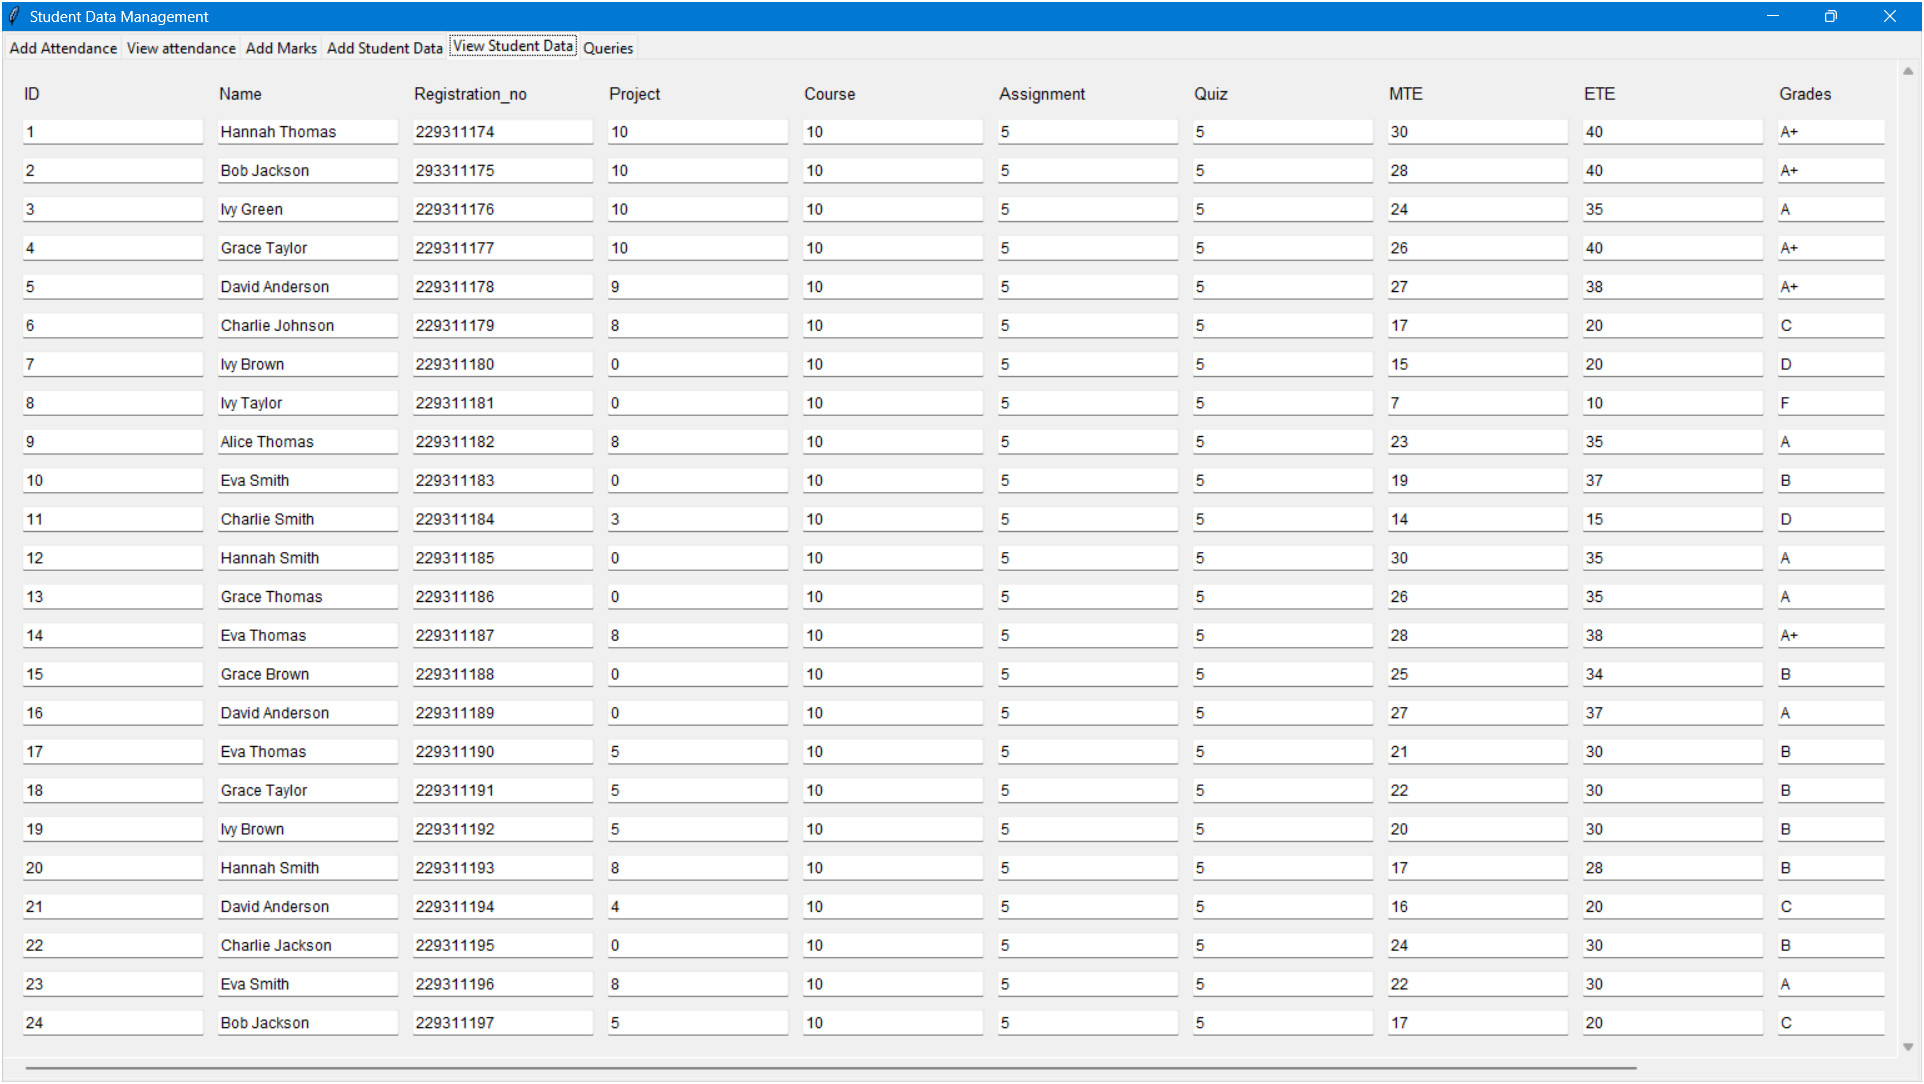Open the Add Marks tab
This screenshot has width=1924, height=1084.
[281, 48]
